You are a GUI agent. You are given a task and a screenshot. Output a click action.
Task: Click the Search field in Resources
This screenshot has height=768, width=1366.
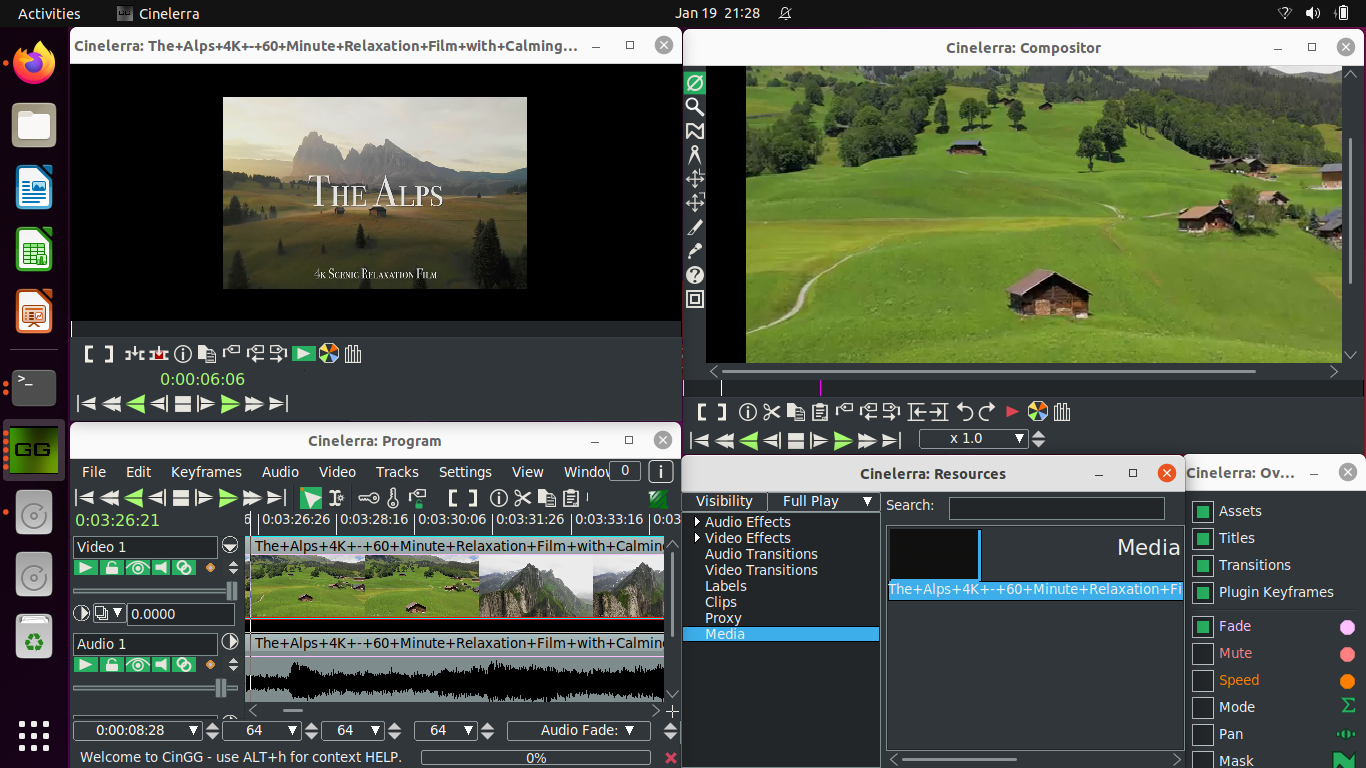[x=1056, y=508]
